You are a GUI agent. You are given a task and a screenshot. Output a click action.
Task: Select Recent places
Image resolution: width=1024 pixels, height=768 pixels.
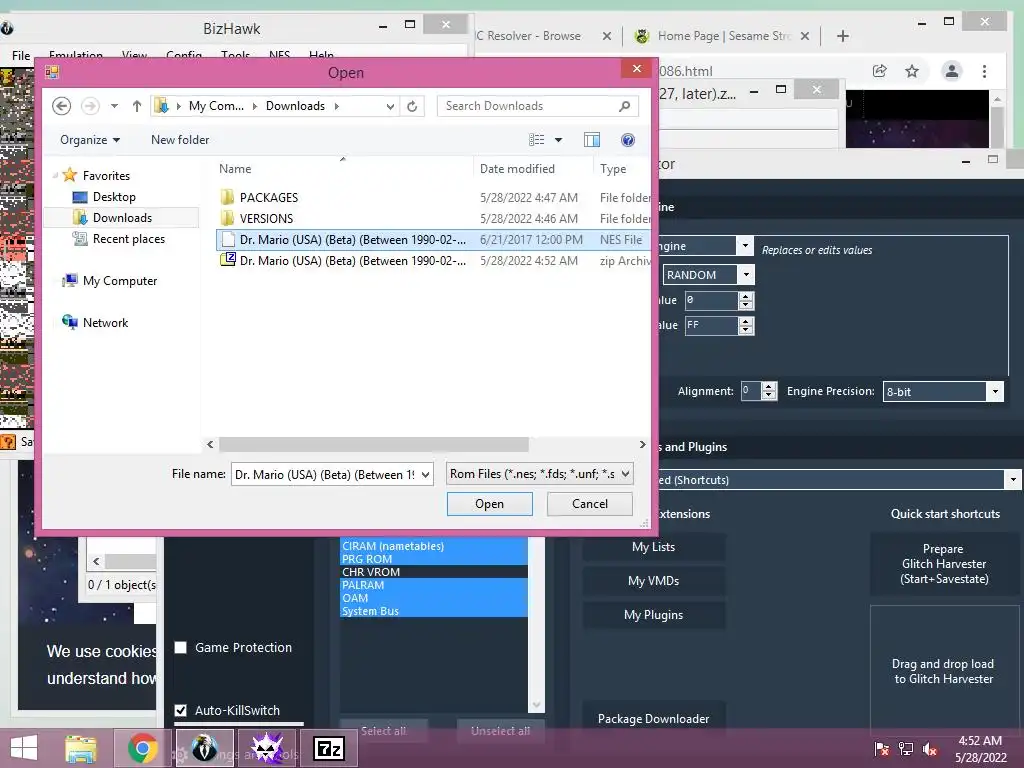pos(129,239)
